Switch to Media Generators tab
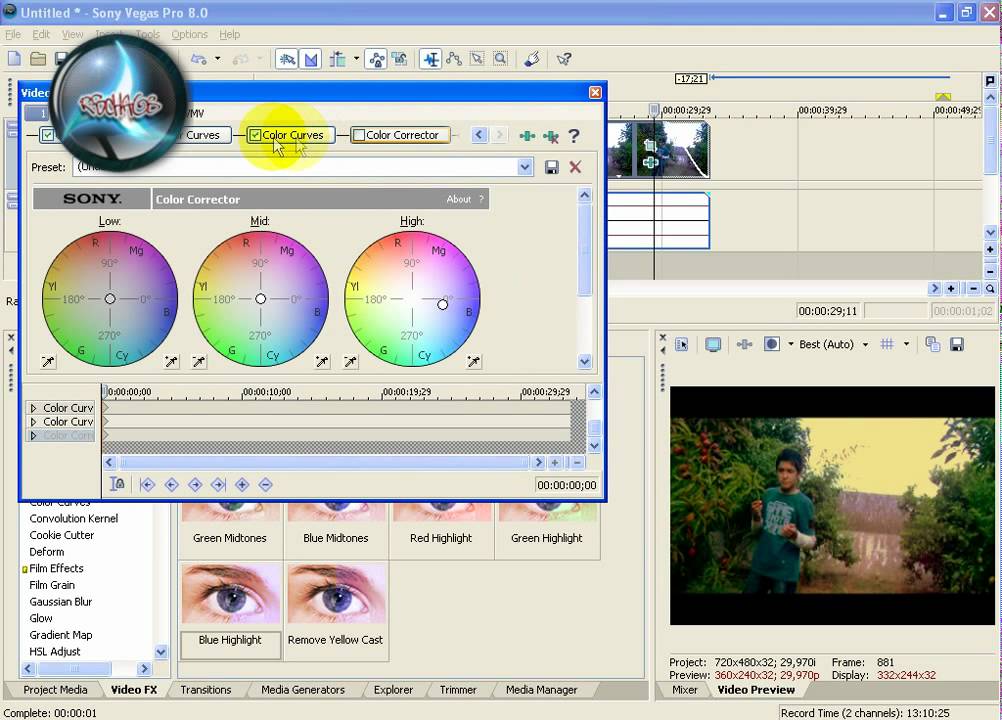This screenshot has width=1002, height=720. 303,690
